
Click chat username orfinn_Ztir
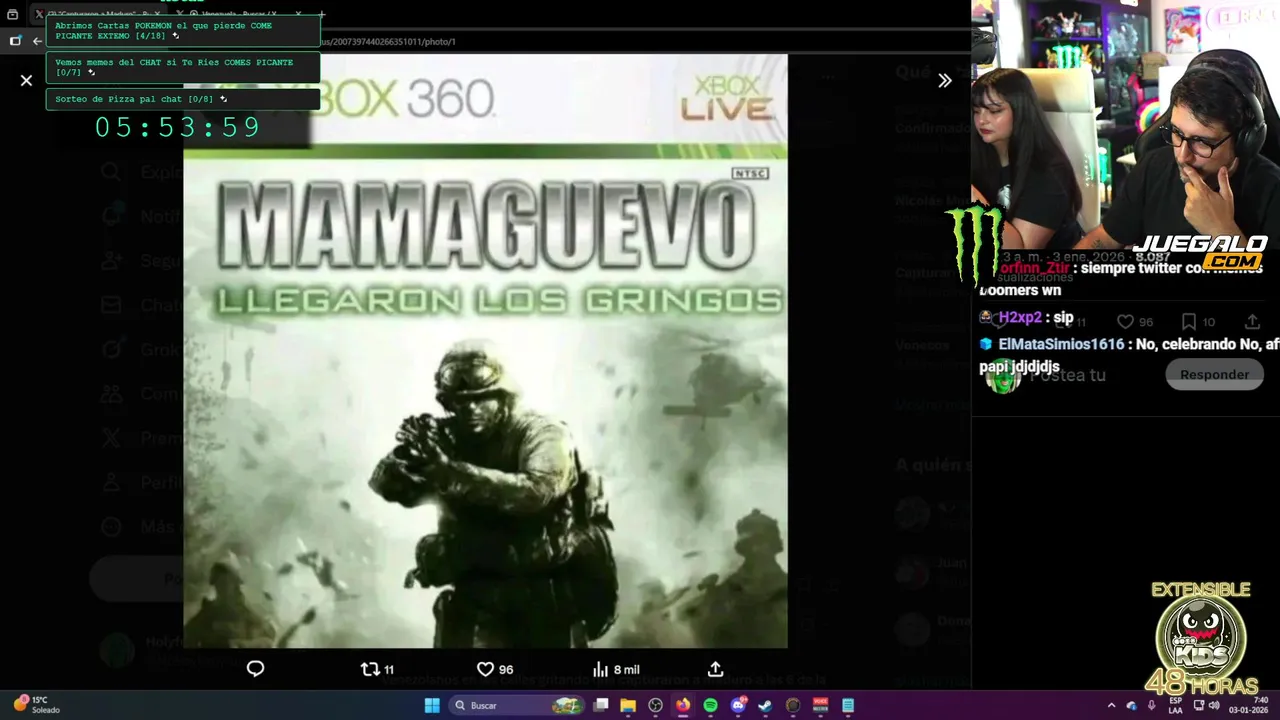pyautogui.click(x=1035, y=268)
